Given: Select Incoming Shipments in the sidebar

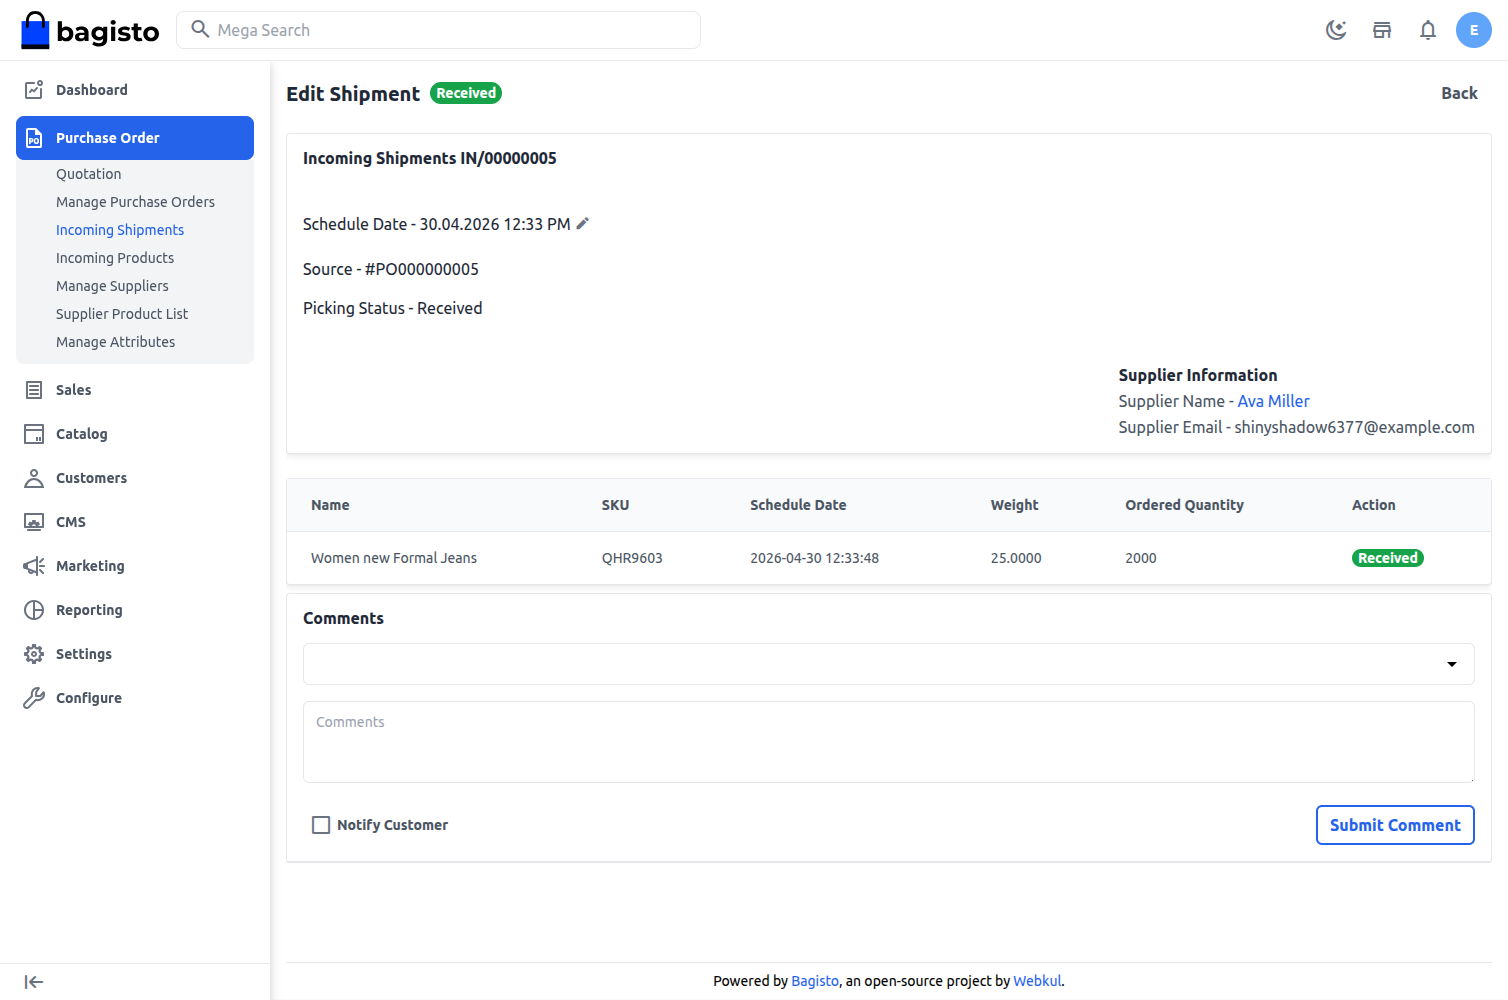Looking at the screenshot, I should click(120, 229).
